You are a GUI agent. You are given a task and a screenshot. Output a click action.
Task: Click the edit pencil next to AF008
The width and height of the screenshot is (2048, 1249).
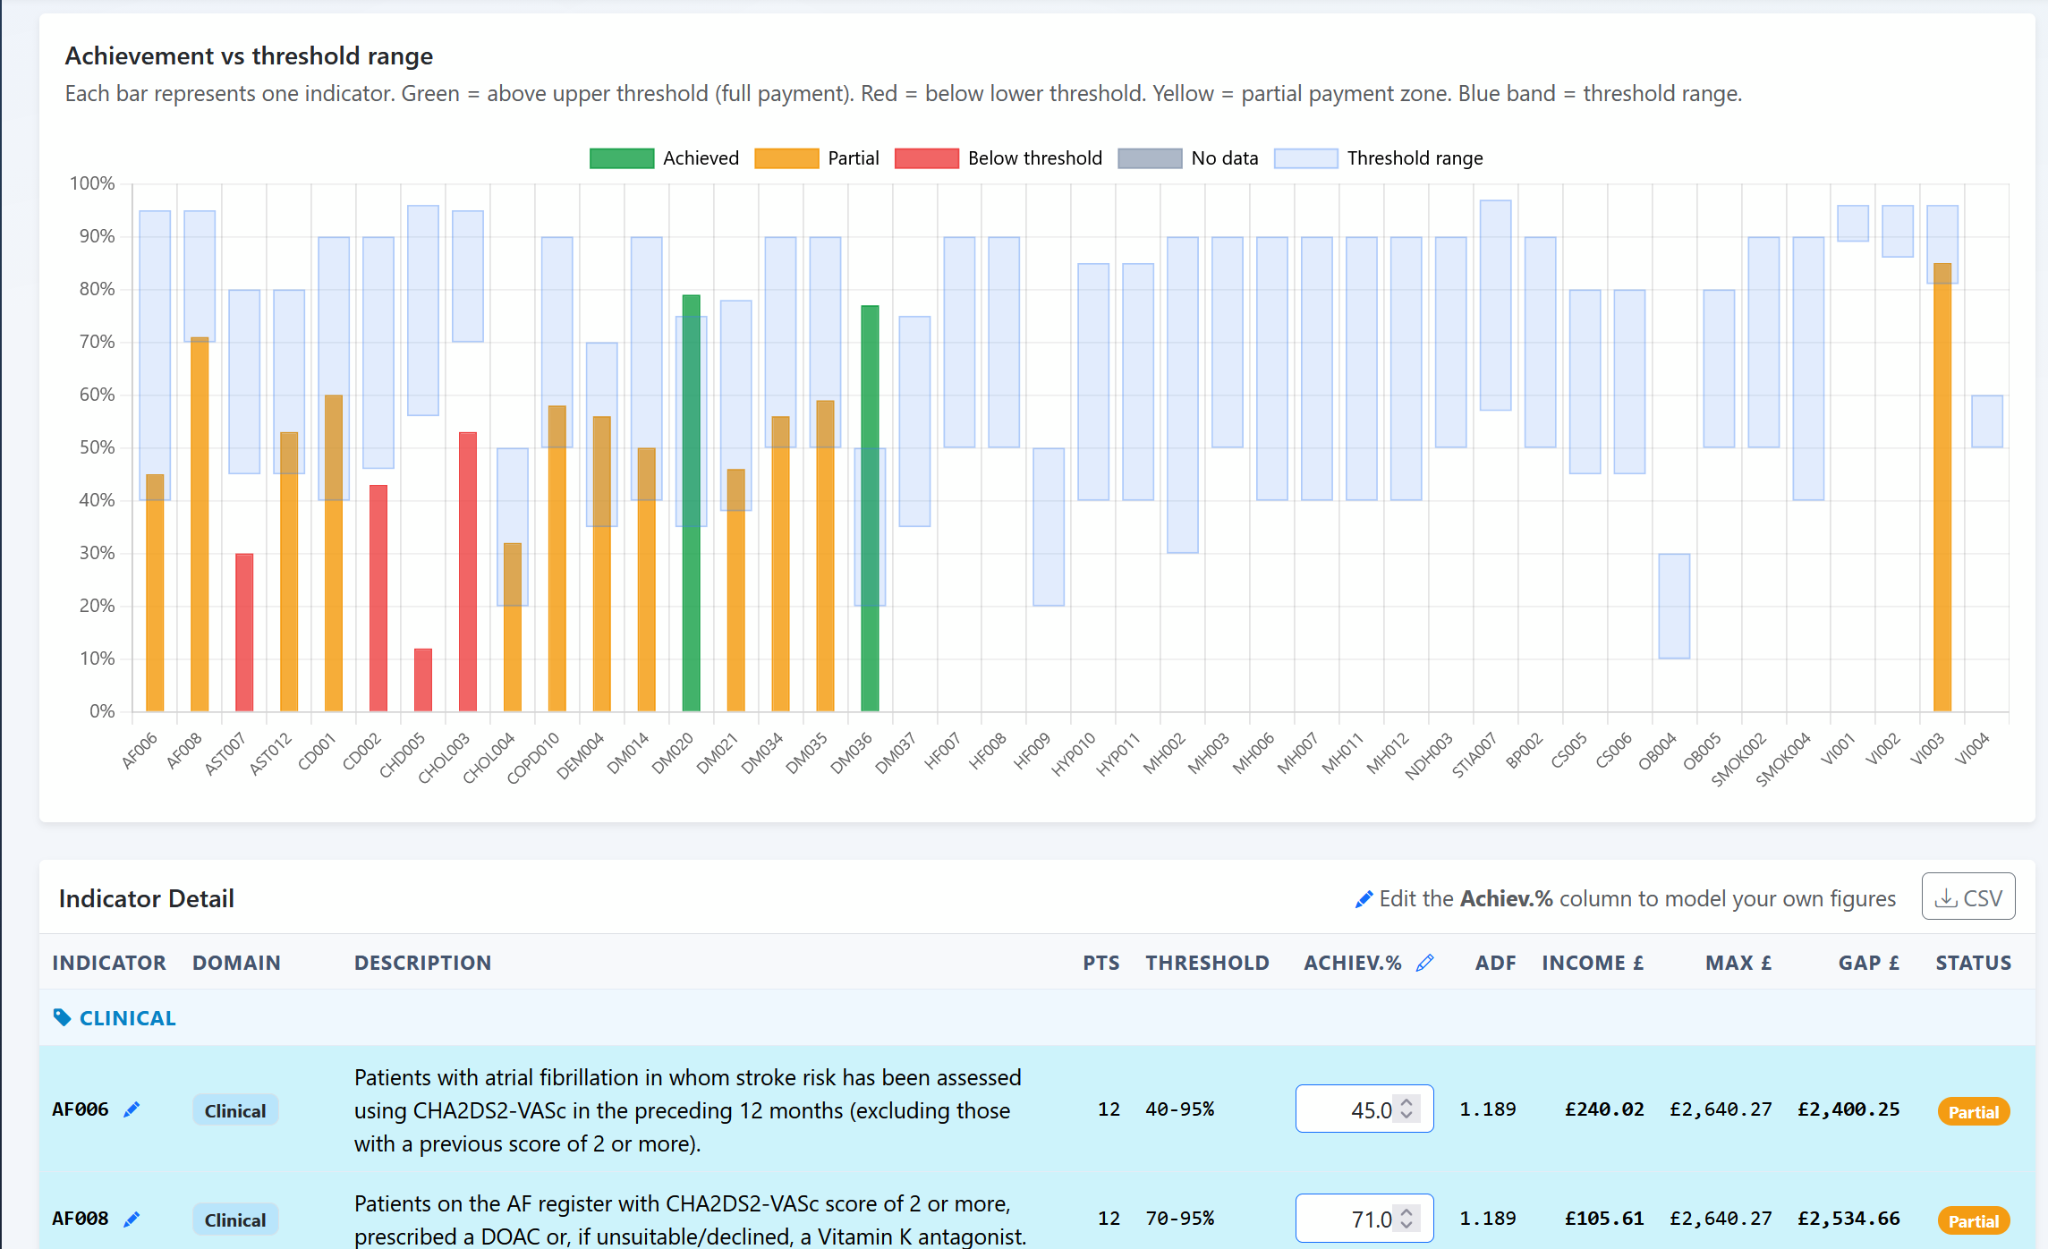[132, 1219]
